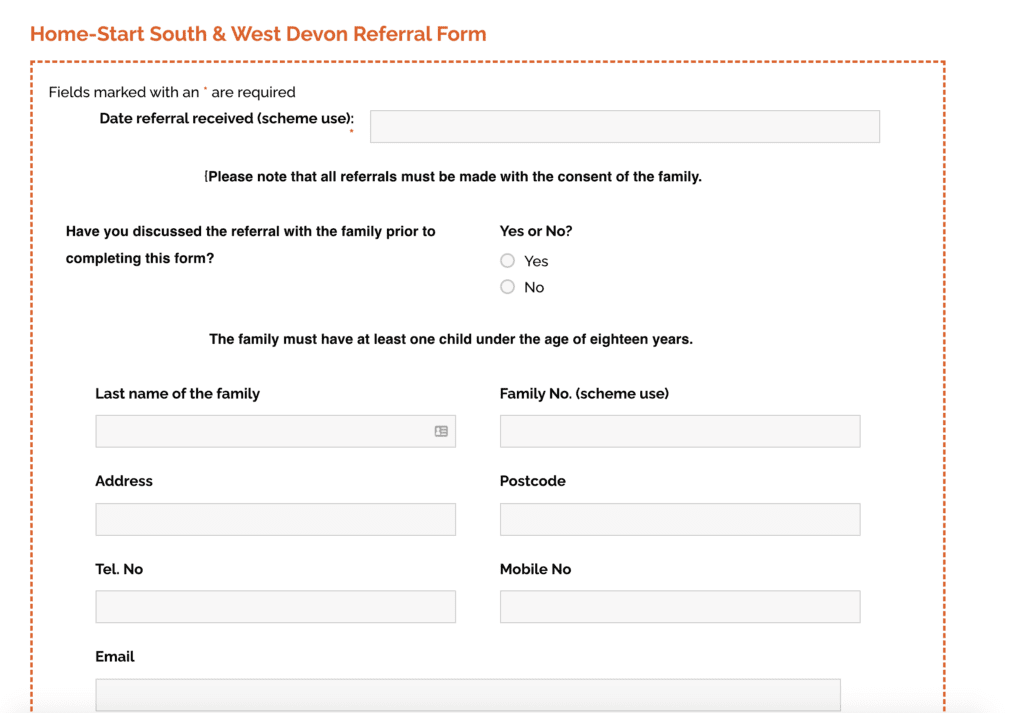Click the Home-Start South & West Devon heading
Image resolution: width=1024 pixels, height=713 pixels.
pyautogui.click(x=258, y=33)
